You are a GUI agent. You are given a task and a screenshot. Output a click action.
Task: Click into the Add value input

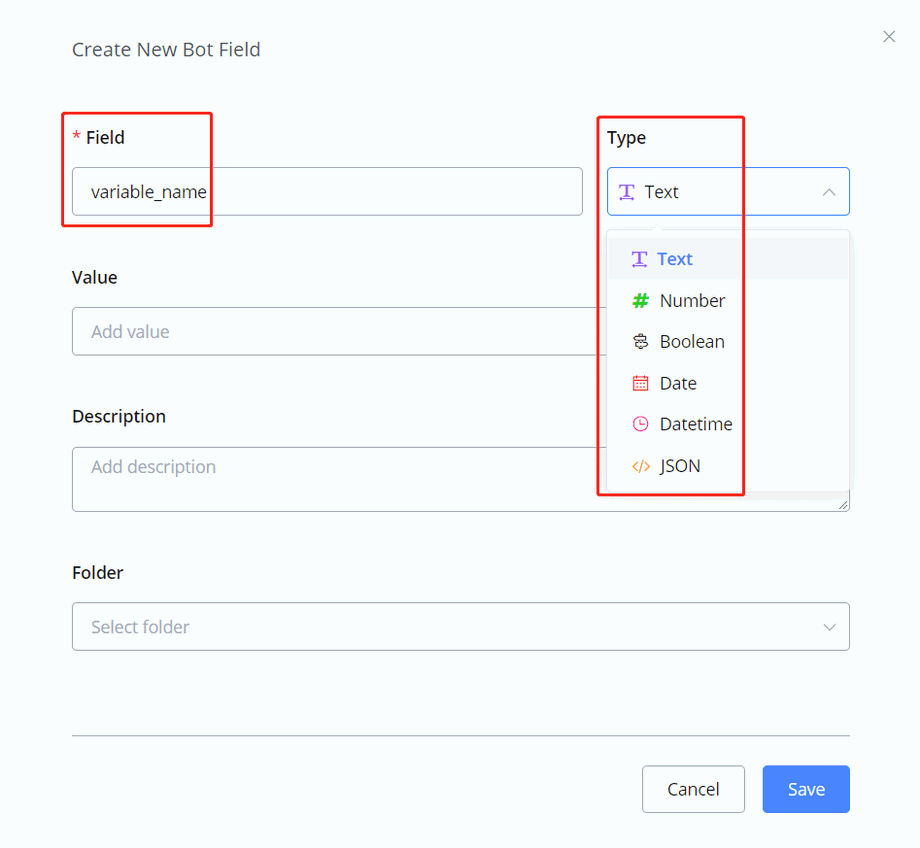click(x=330, y=332)
